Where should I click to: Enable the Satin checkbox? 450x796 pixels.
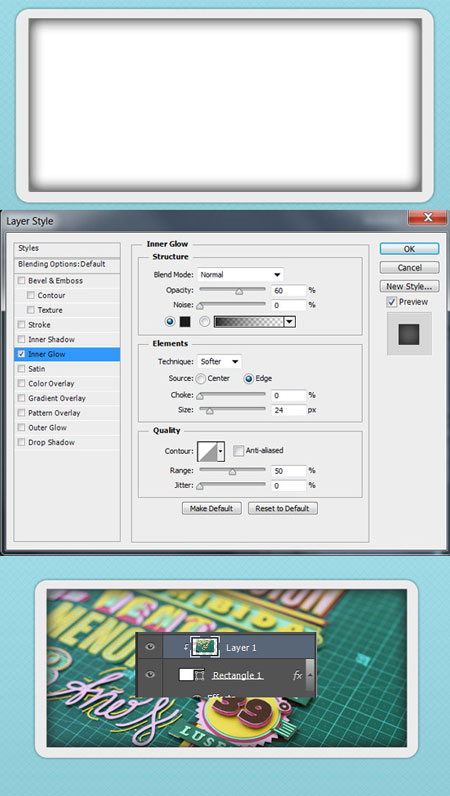(21, 369)
